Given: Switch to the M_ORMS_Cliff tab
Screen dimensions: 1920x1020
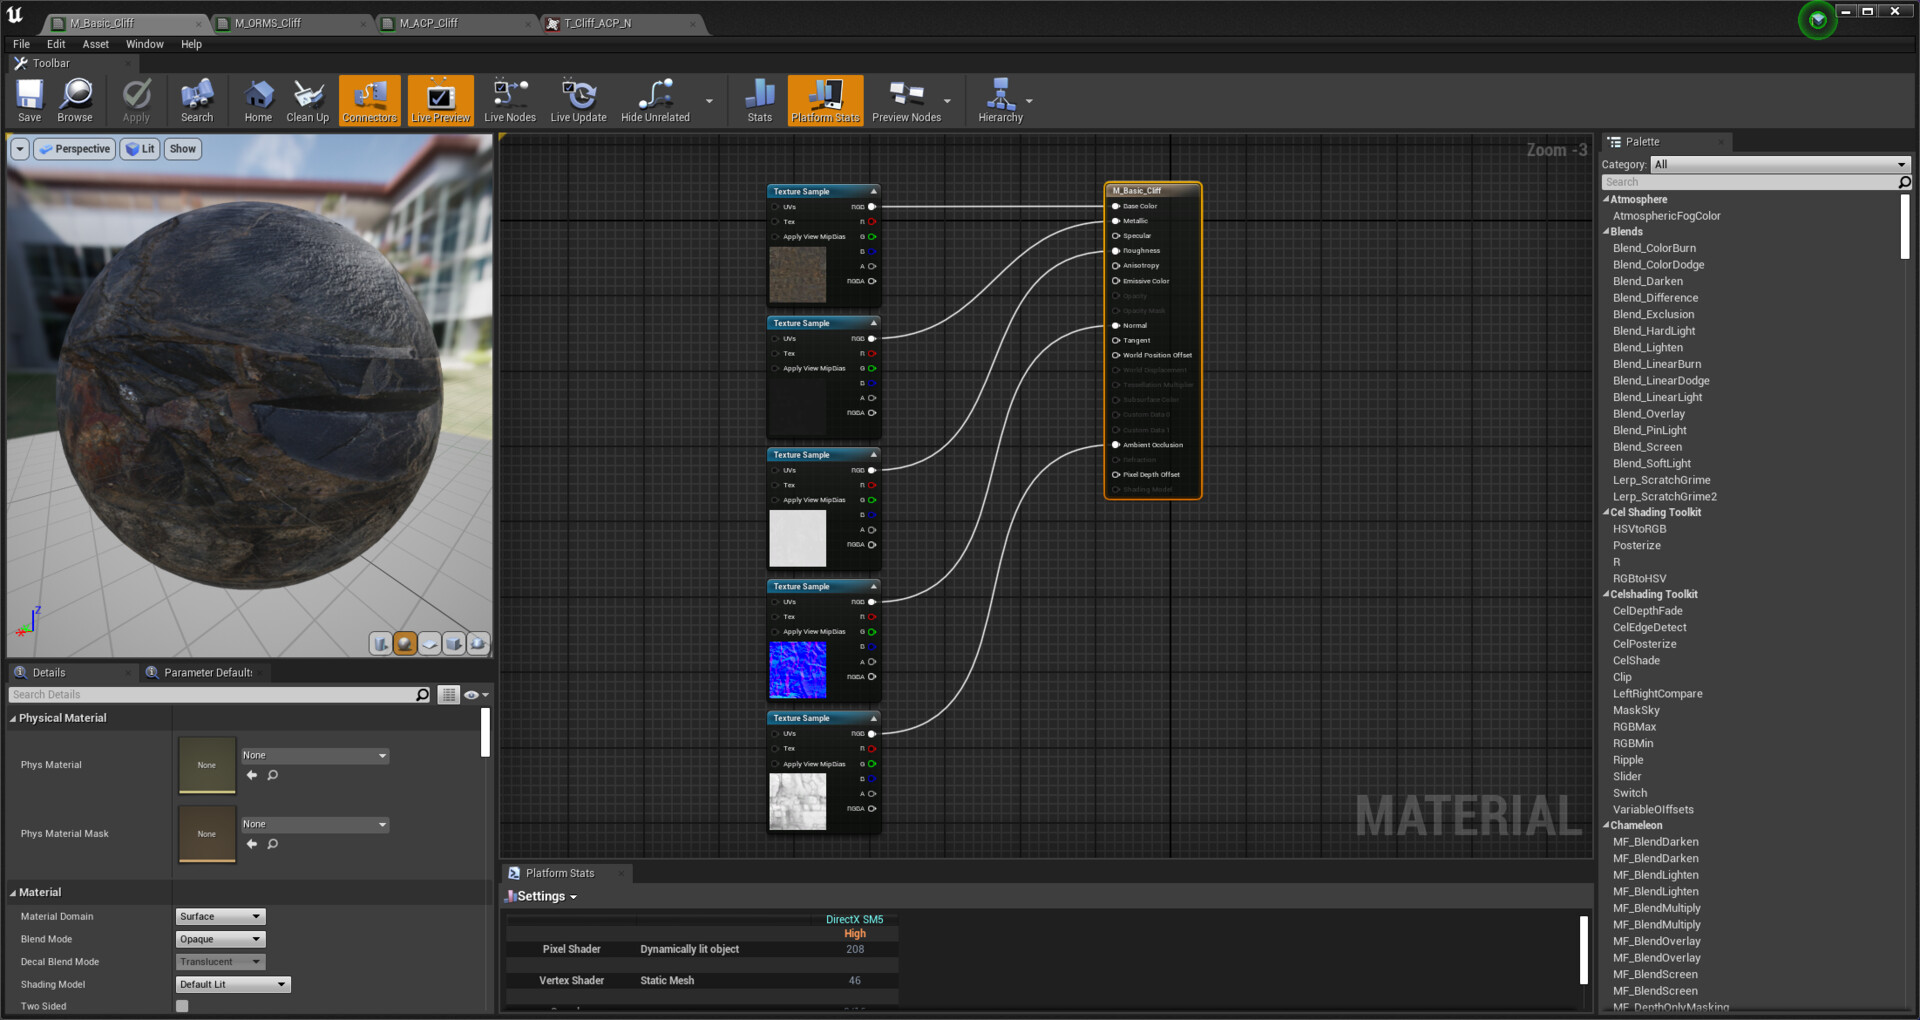Looking at the screenshot, I should coord(268,23).
